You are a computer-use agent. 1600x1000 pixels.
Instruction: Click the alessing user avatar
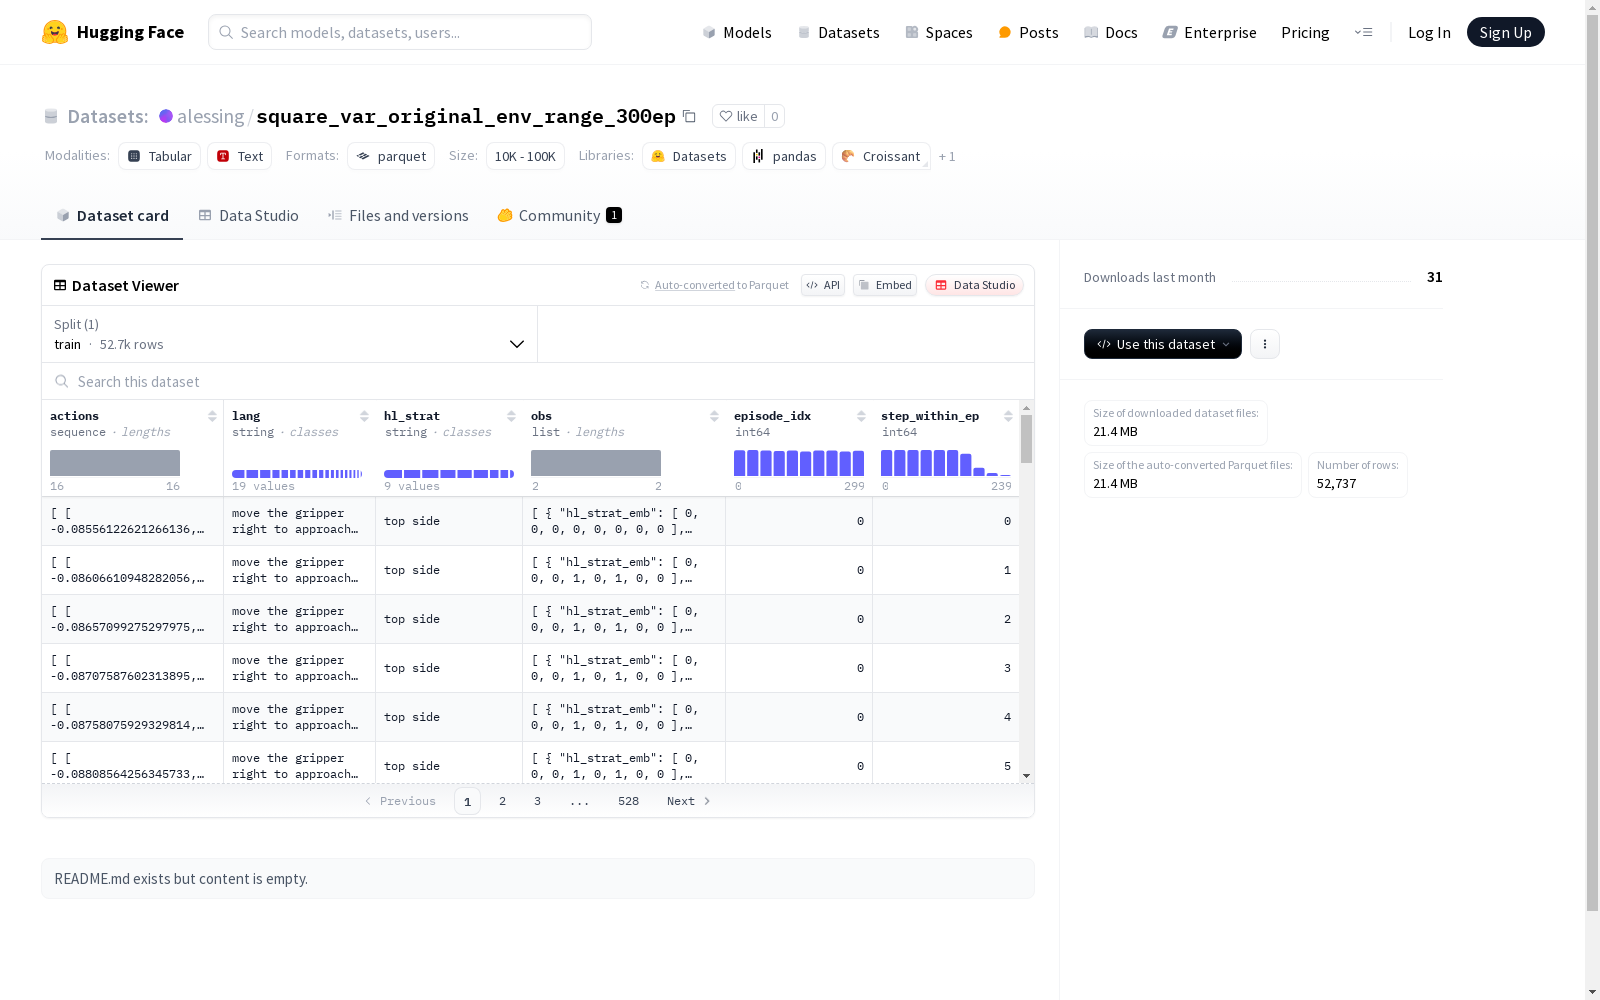coord(166,116)
